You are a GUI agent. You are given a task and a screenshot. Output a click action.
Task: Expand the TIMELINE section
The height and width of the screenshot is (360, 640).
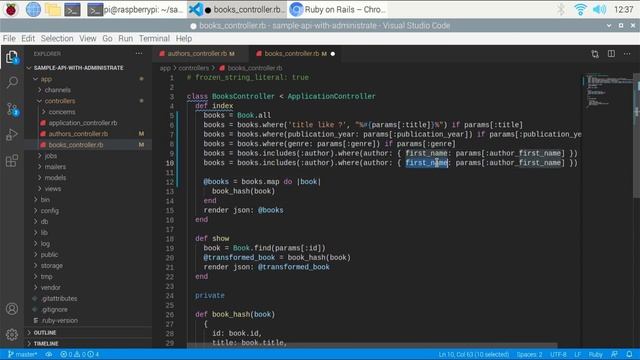click(46, 344)
